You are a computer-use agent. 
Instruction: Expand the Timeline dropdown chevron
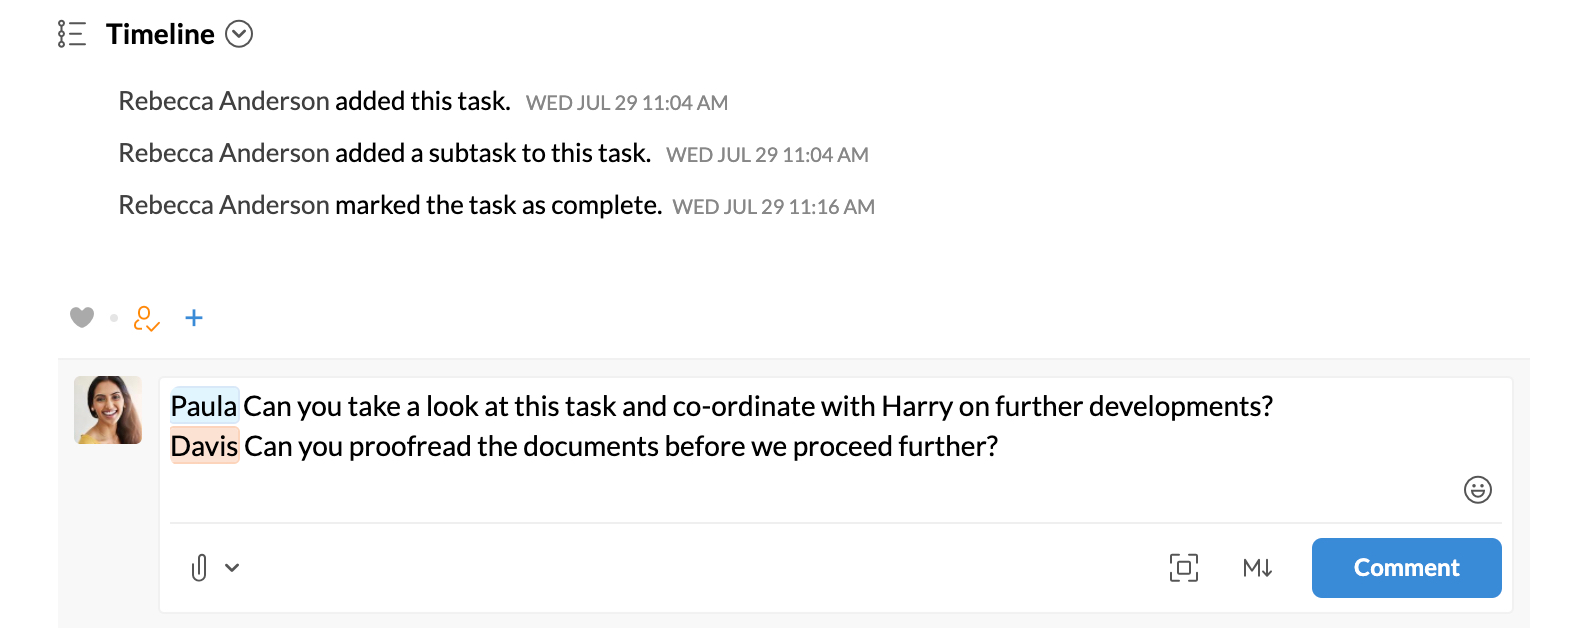pyautogui.click(x=239, y=34)
